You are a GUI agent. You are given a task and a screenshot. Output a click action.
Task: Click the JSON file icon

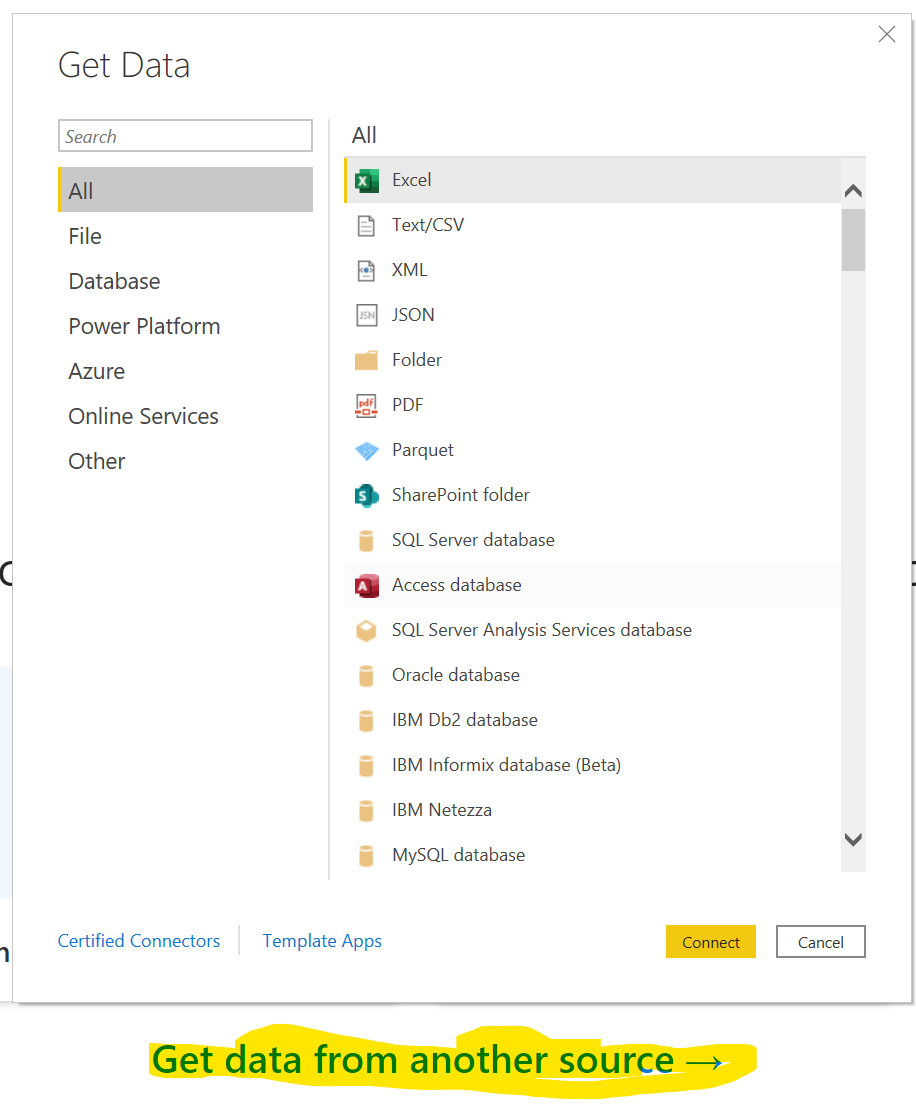(x=367, y=315)
